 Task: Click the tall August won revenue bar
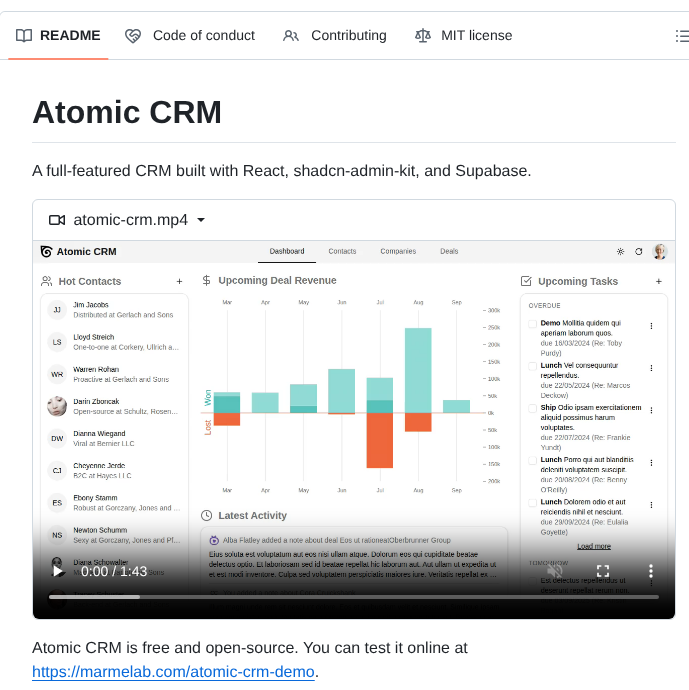[418, 370]
